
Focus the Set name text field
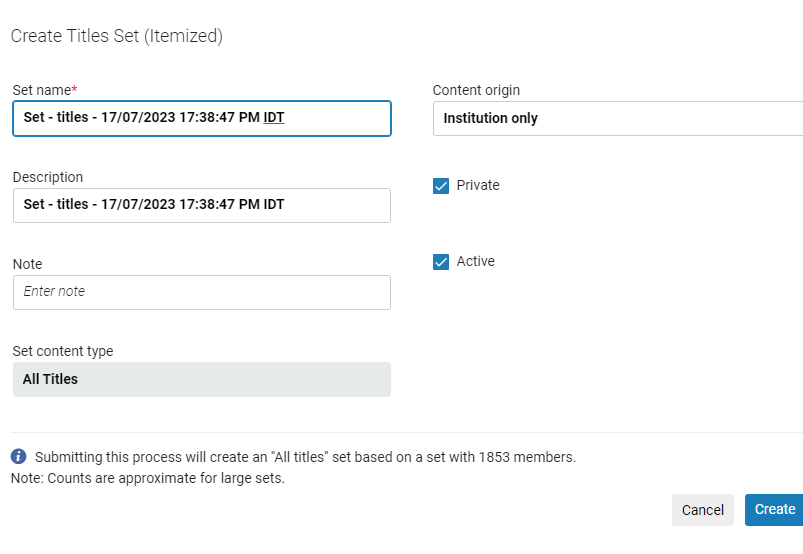(x=201, y=118)
